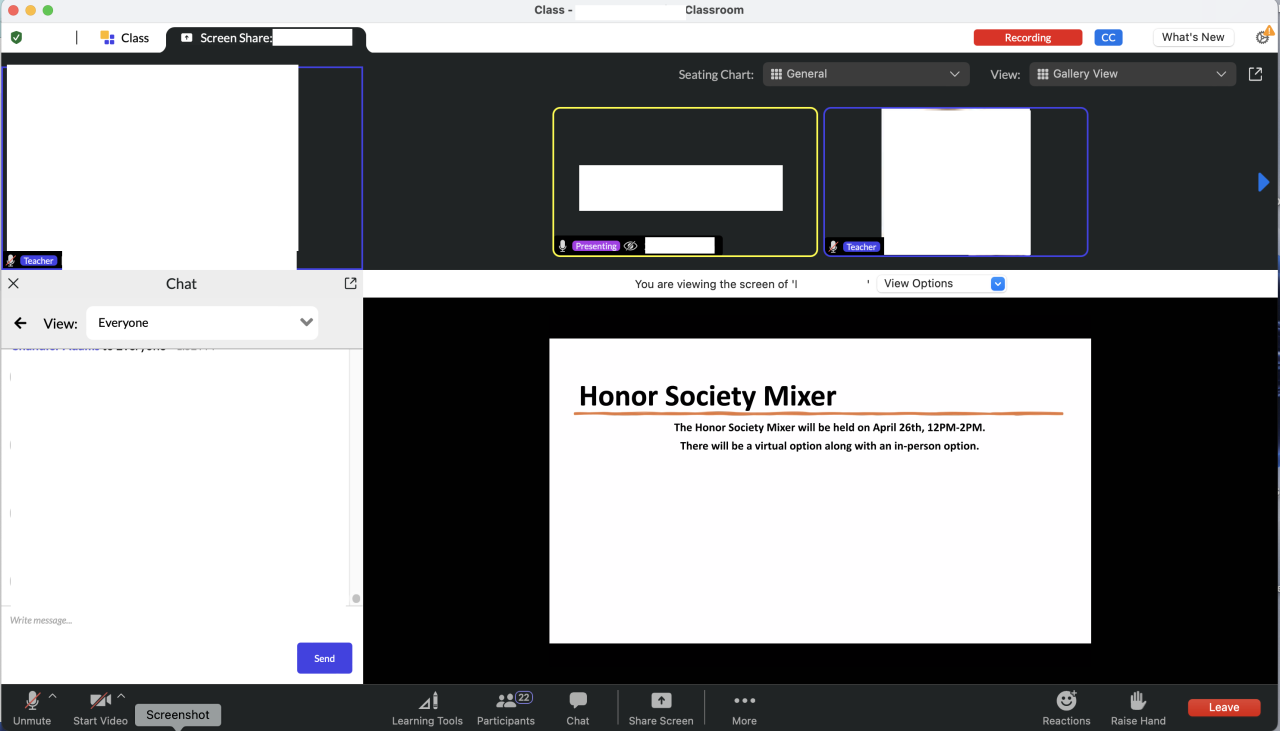The image size is (1280, 731).
Task: Raise your hand in class
Action: click(1138, 707)
